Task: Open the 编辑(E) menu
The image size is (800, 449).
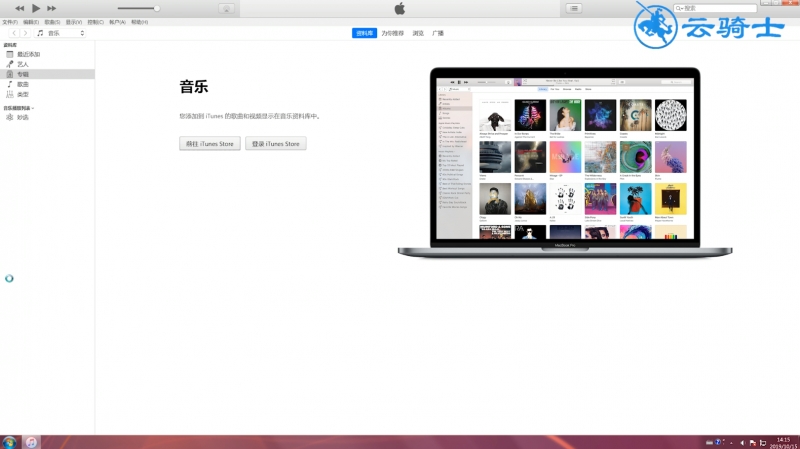Action: (31, 22)
